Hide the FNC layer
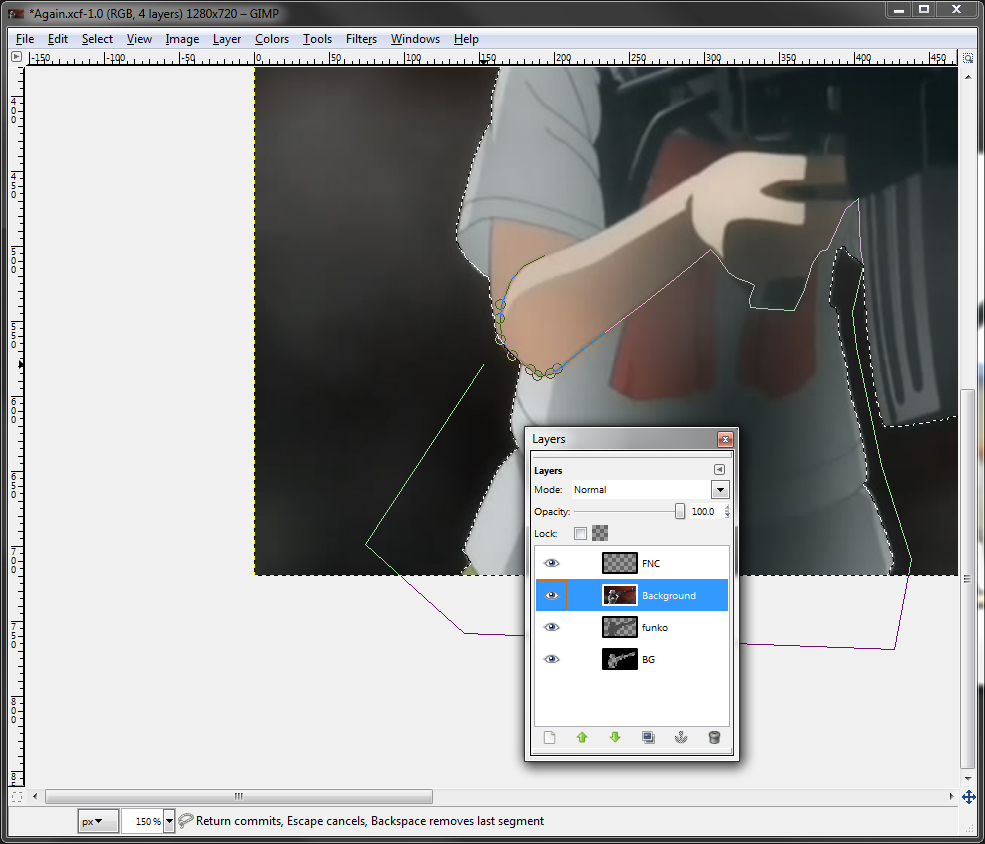 pos(552,563)
